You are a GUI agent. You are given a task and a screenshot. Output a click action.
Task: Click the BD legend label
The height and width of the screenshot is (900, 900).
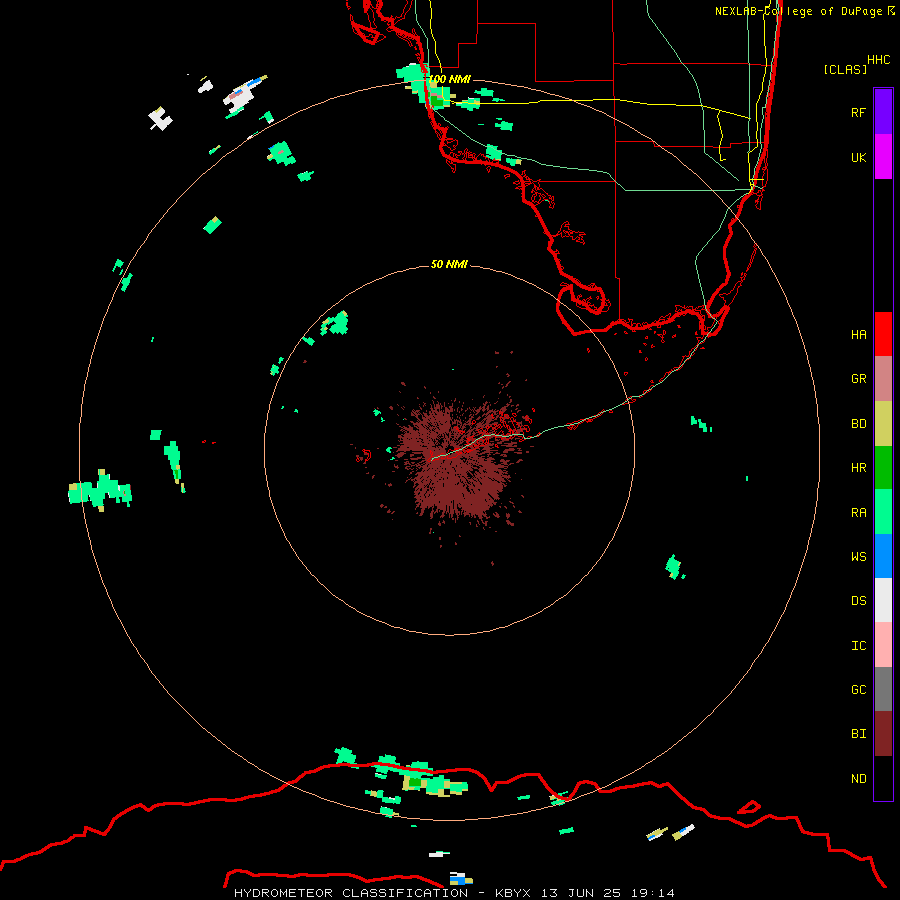858,424
